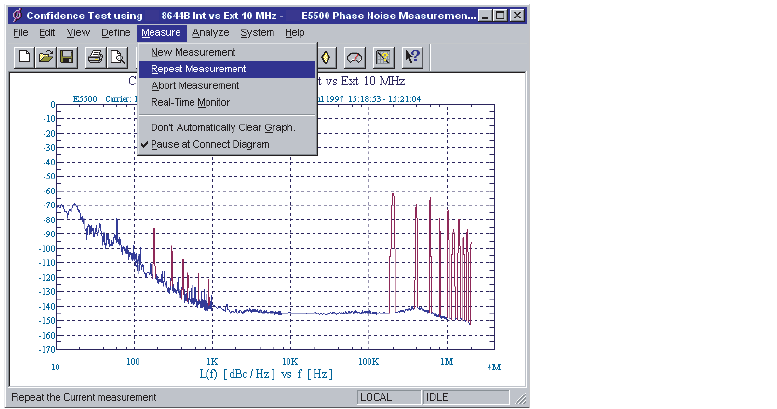Click the -170 y-axis label
777x409 pixels.
[x=47, y=350]
